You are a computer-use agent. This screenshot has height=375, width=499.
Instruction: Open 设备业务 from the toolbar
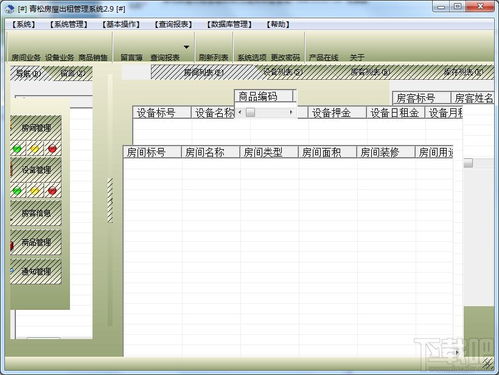pos(59,57)
